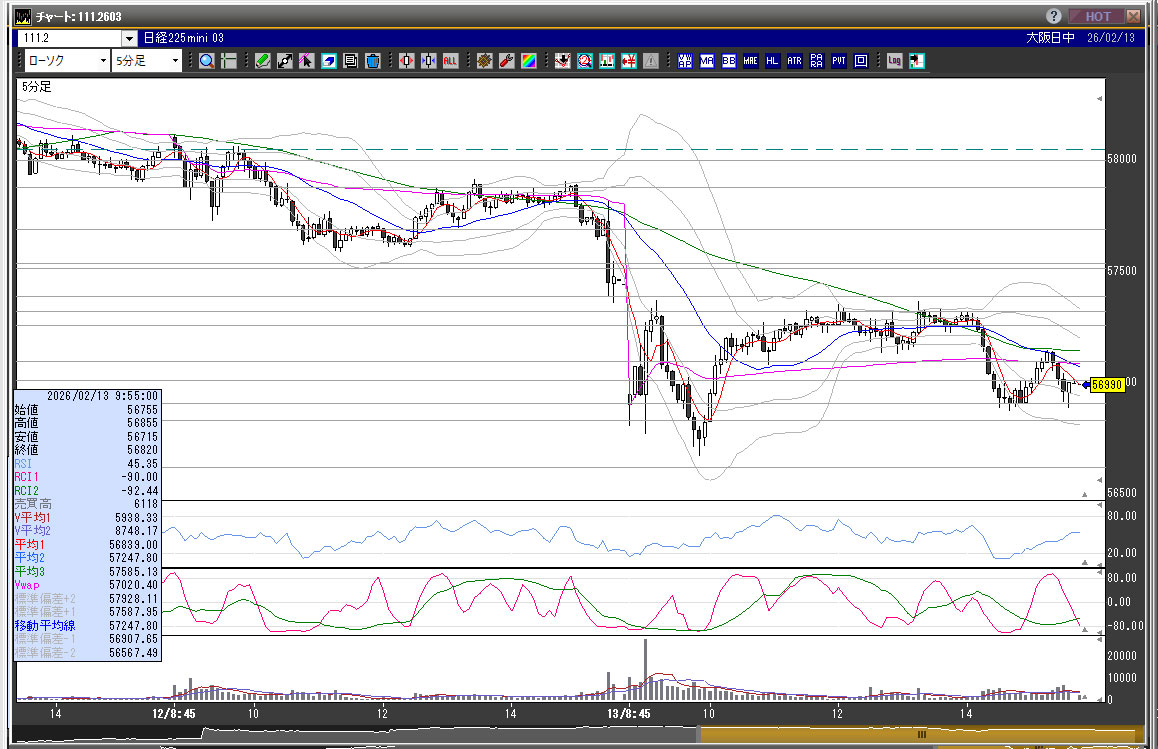Expand the 111.2 symbol code dropdown
1158x749 pixels.
pyautogui.click(x=129, y=38)
